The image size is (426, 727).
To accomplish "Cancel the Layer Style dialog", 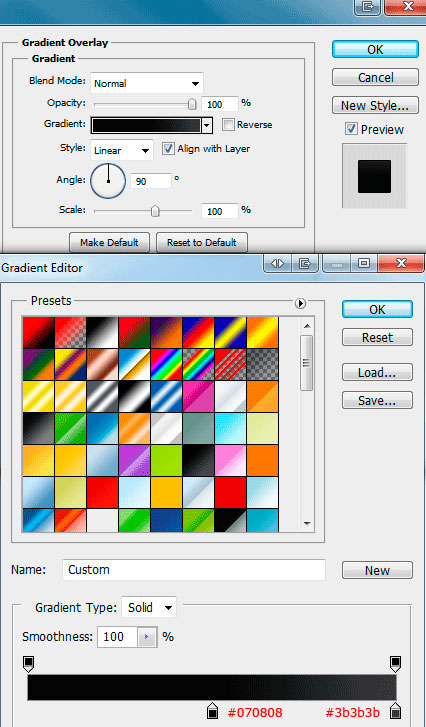I will pos(375,77).
